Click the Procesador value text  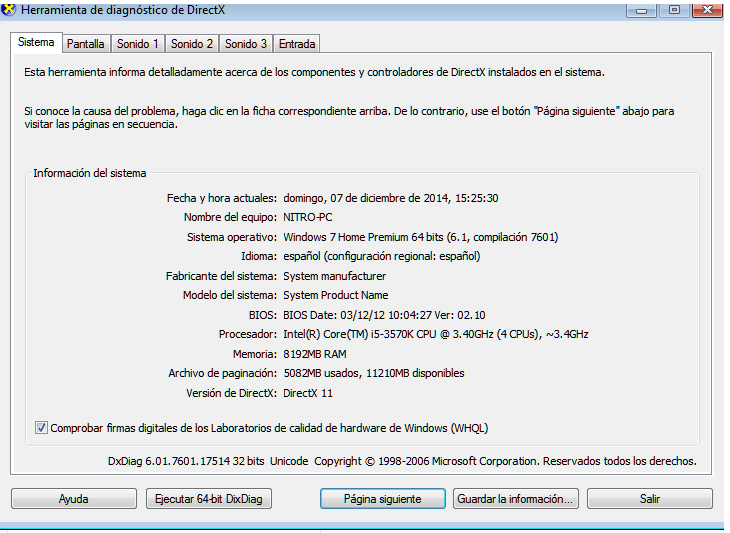(x=436, y=334)
